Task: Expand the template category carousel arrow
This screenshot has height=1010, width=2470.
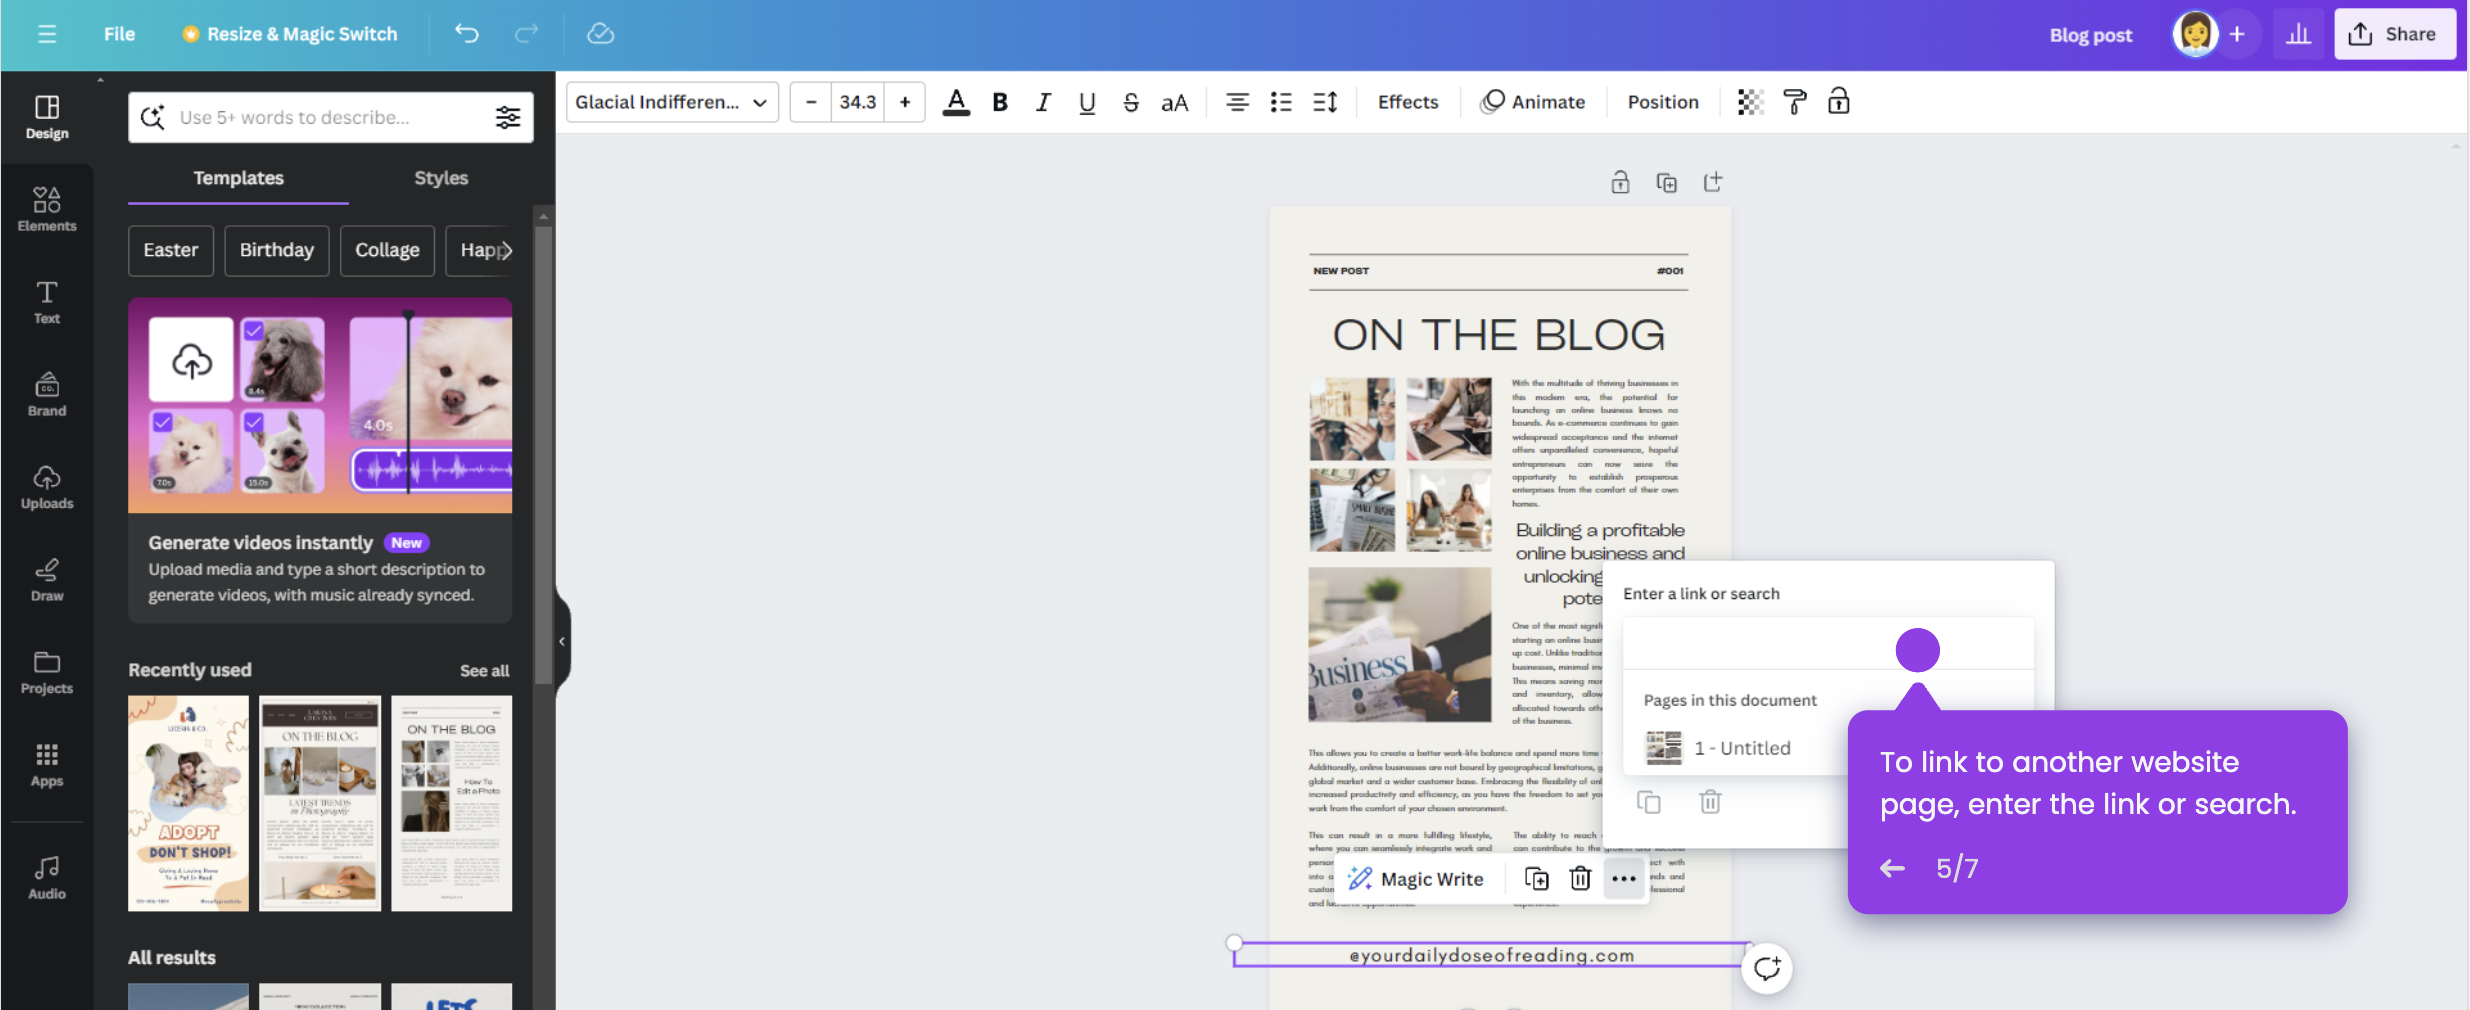Action: point(508,251)
